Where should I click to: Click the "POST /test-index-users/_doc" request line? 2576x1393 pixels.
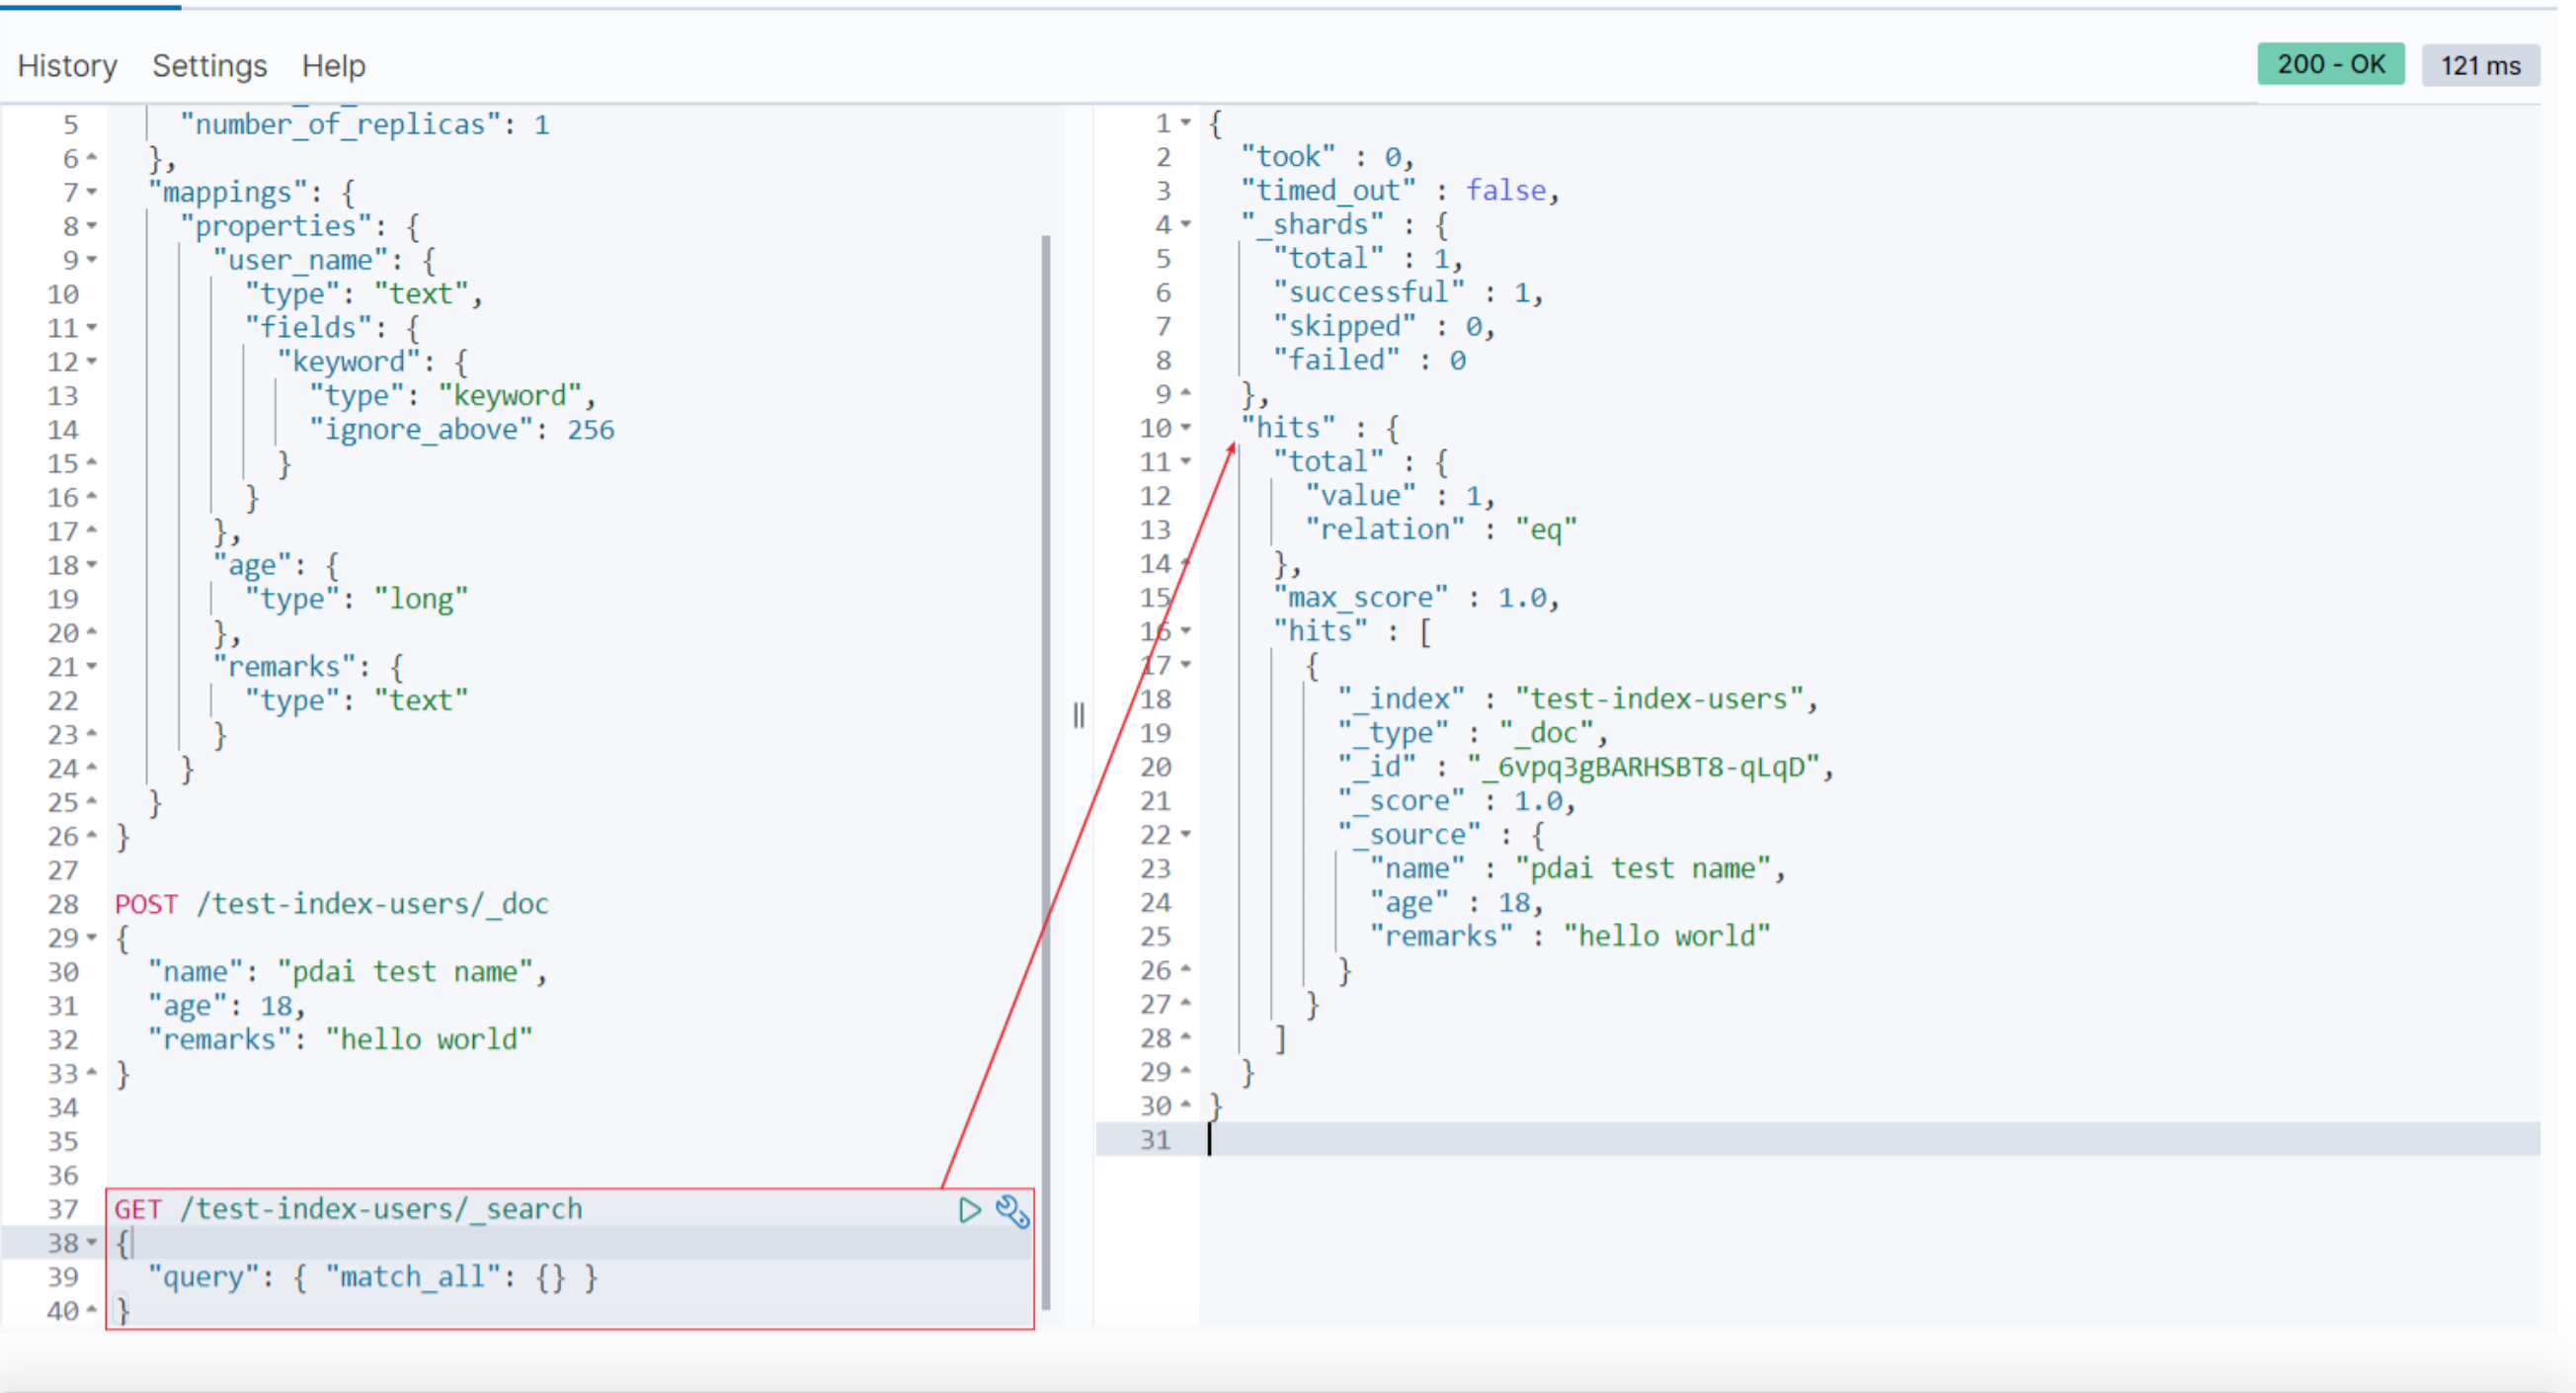point(331,903)
